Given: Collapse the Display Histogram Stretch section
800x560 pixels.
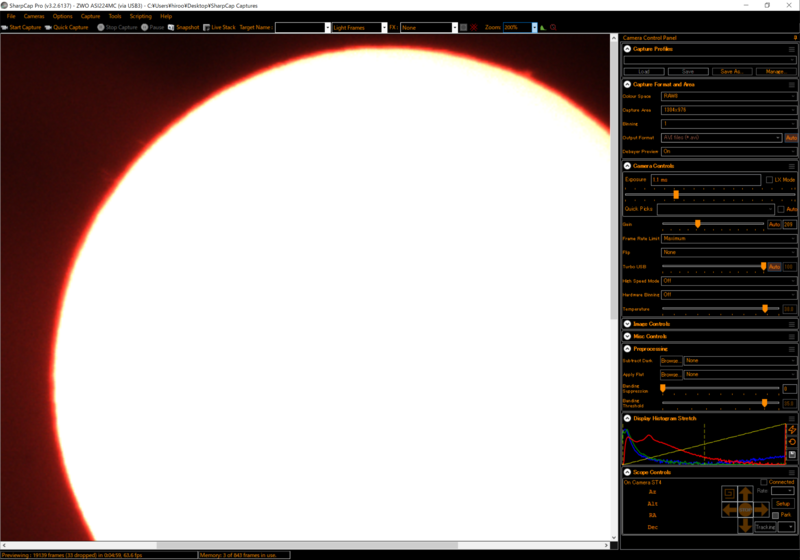Looking at the screenshot, I should coord(628,418).
